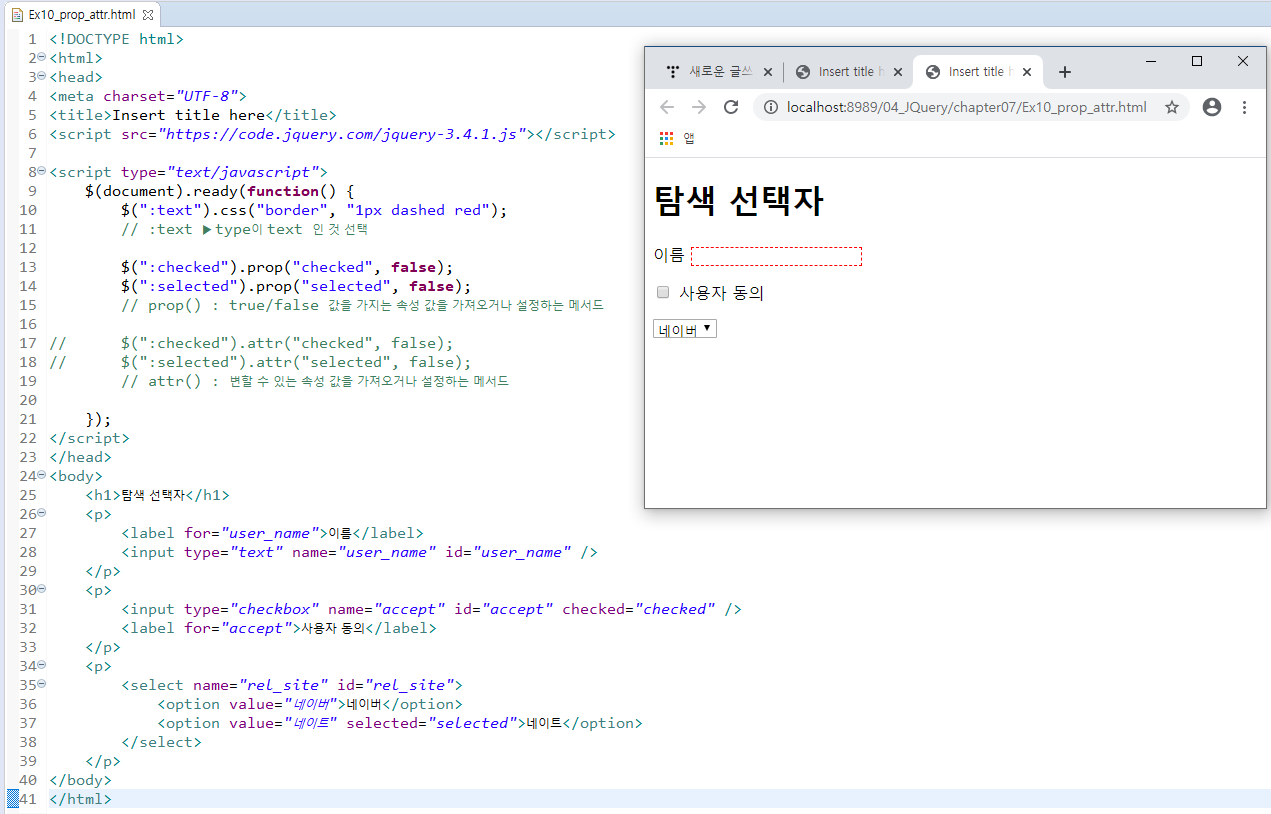The width and height of the screenshot is (1271, 814).
Task: Click the 사용자 동의 label
Action: (721, 293)
